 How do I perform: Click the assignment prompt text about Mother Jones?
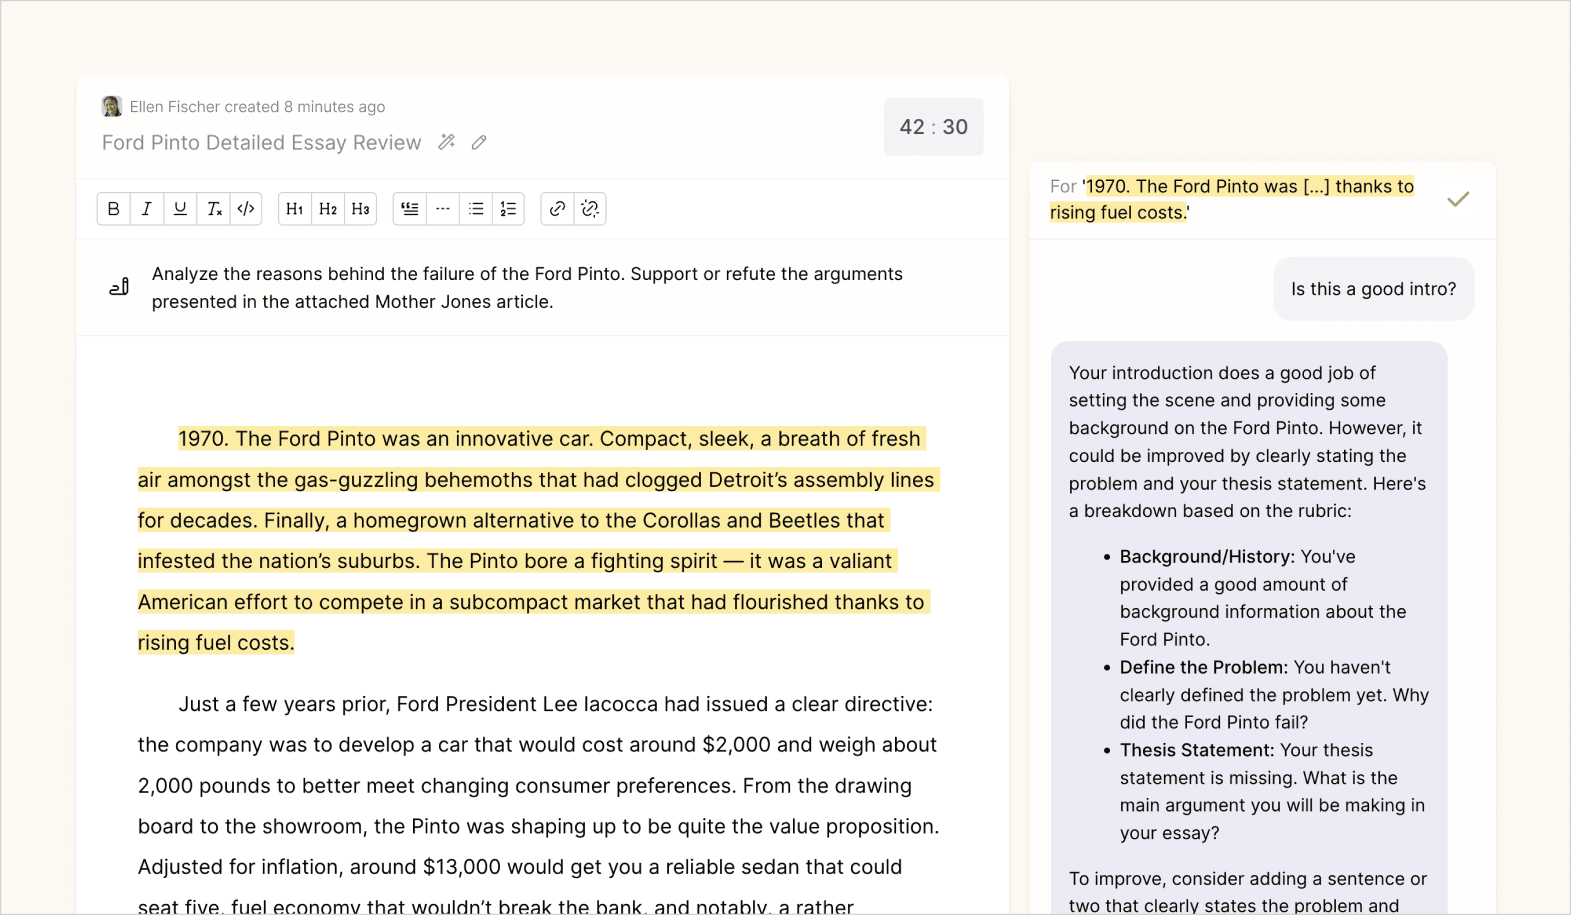pos(527,288)
